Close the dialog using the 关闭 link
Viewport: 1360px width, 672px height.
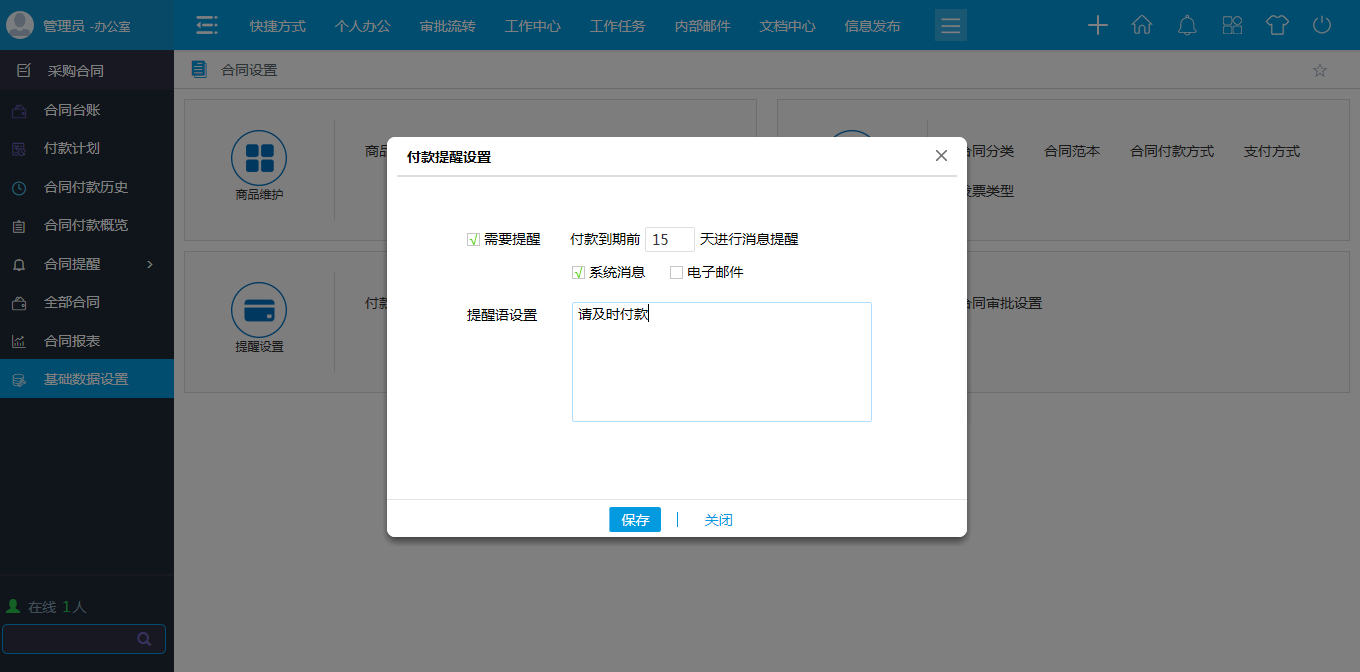(x=718, y=519)
